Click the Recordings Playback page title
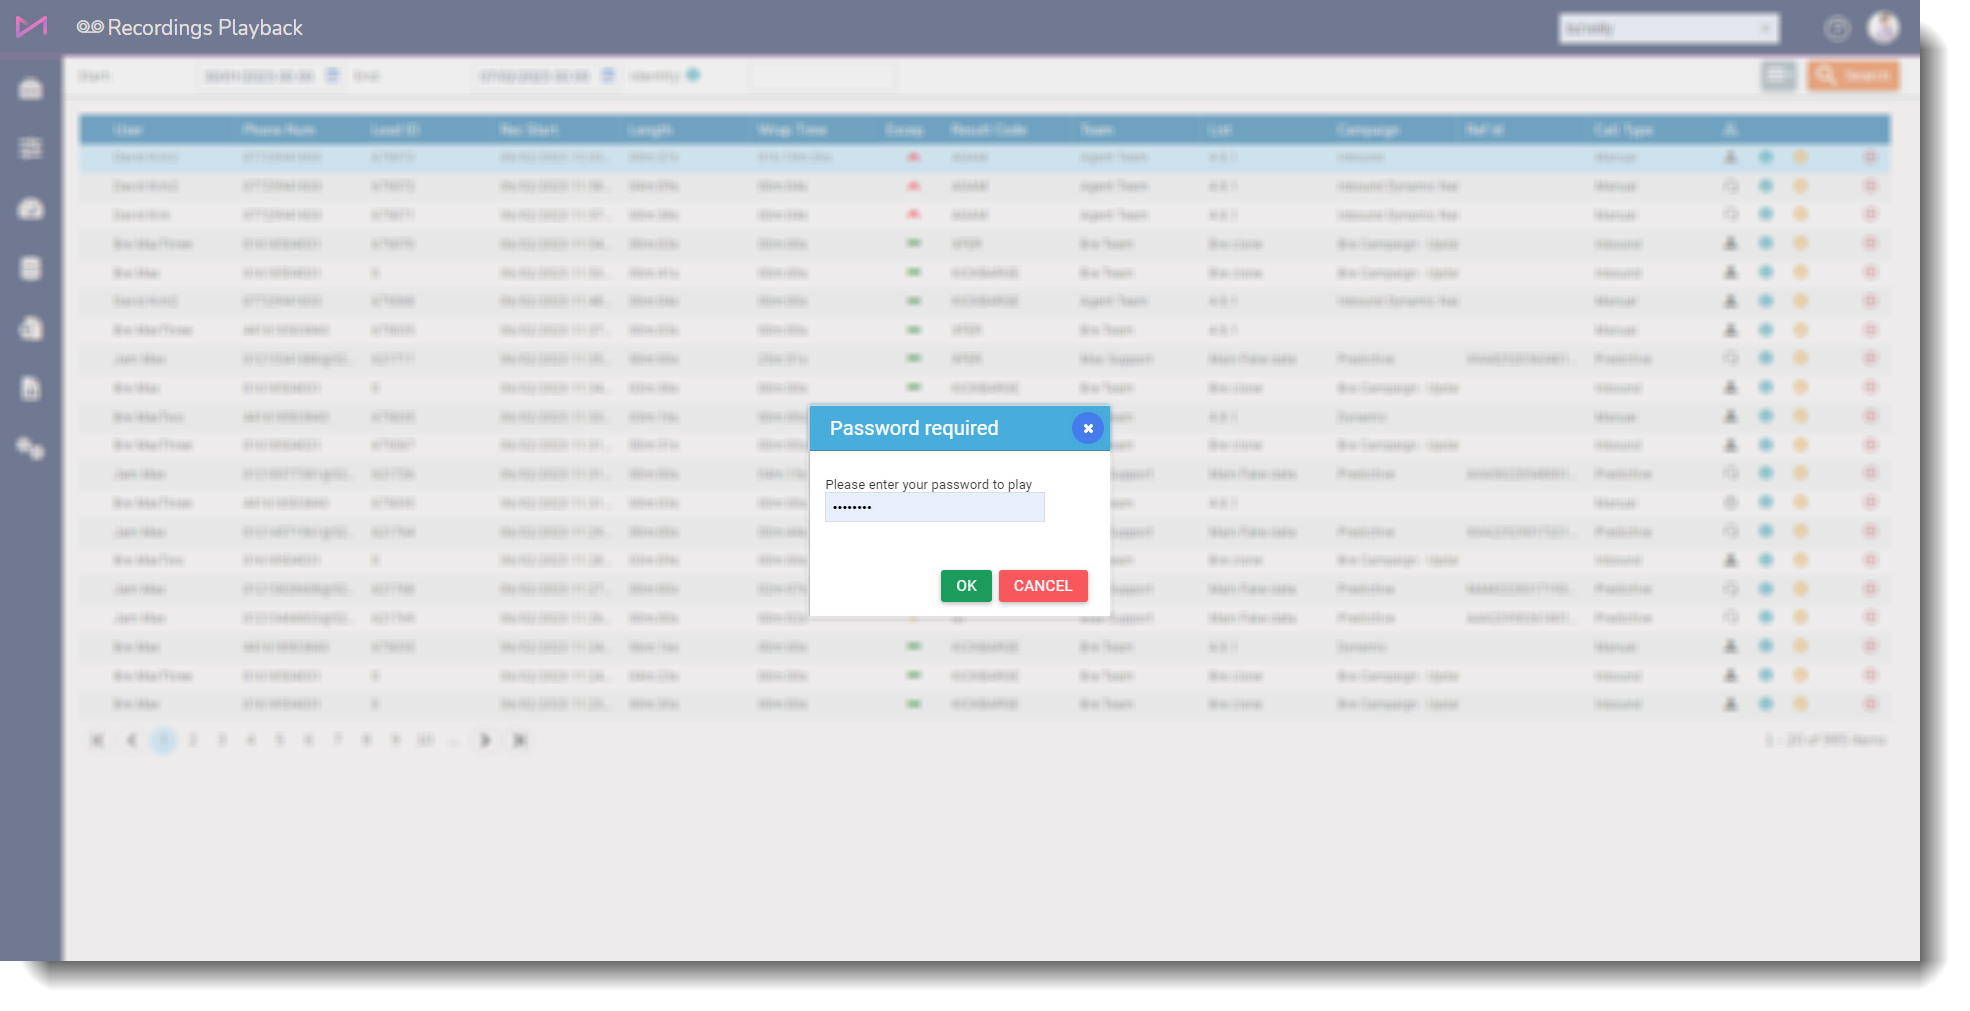 tap(204, 28)
